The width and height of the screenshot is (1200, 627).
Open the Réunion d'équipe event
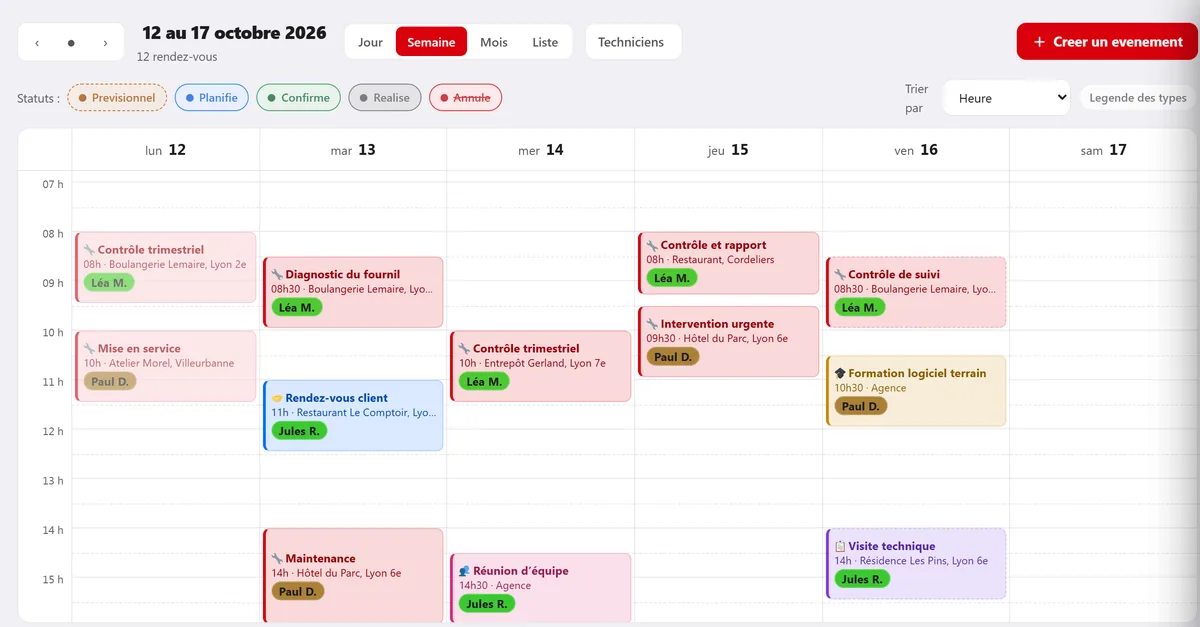tap(541, 587)
